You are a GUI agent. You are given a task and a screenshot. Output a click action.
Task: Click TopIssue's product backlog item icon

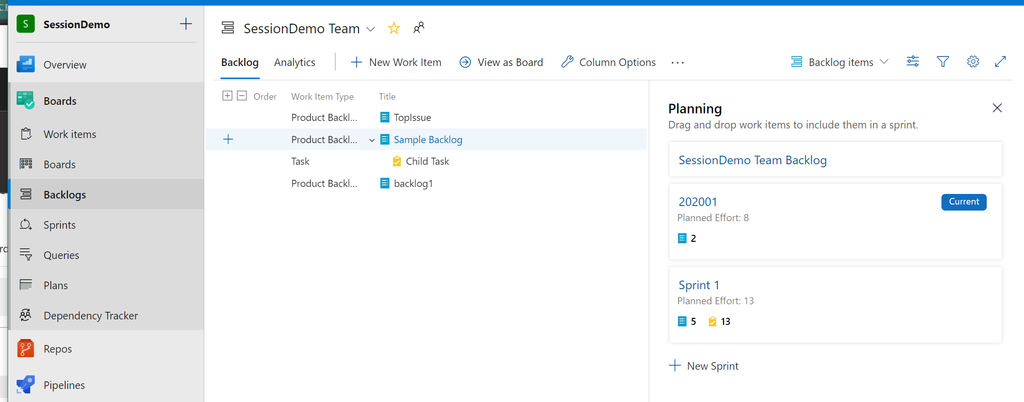pyautogui.click(x=385, y=117)
